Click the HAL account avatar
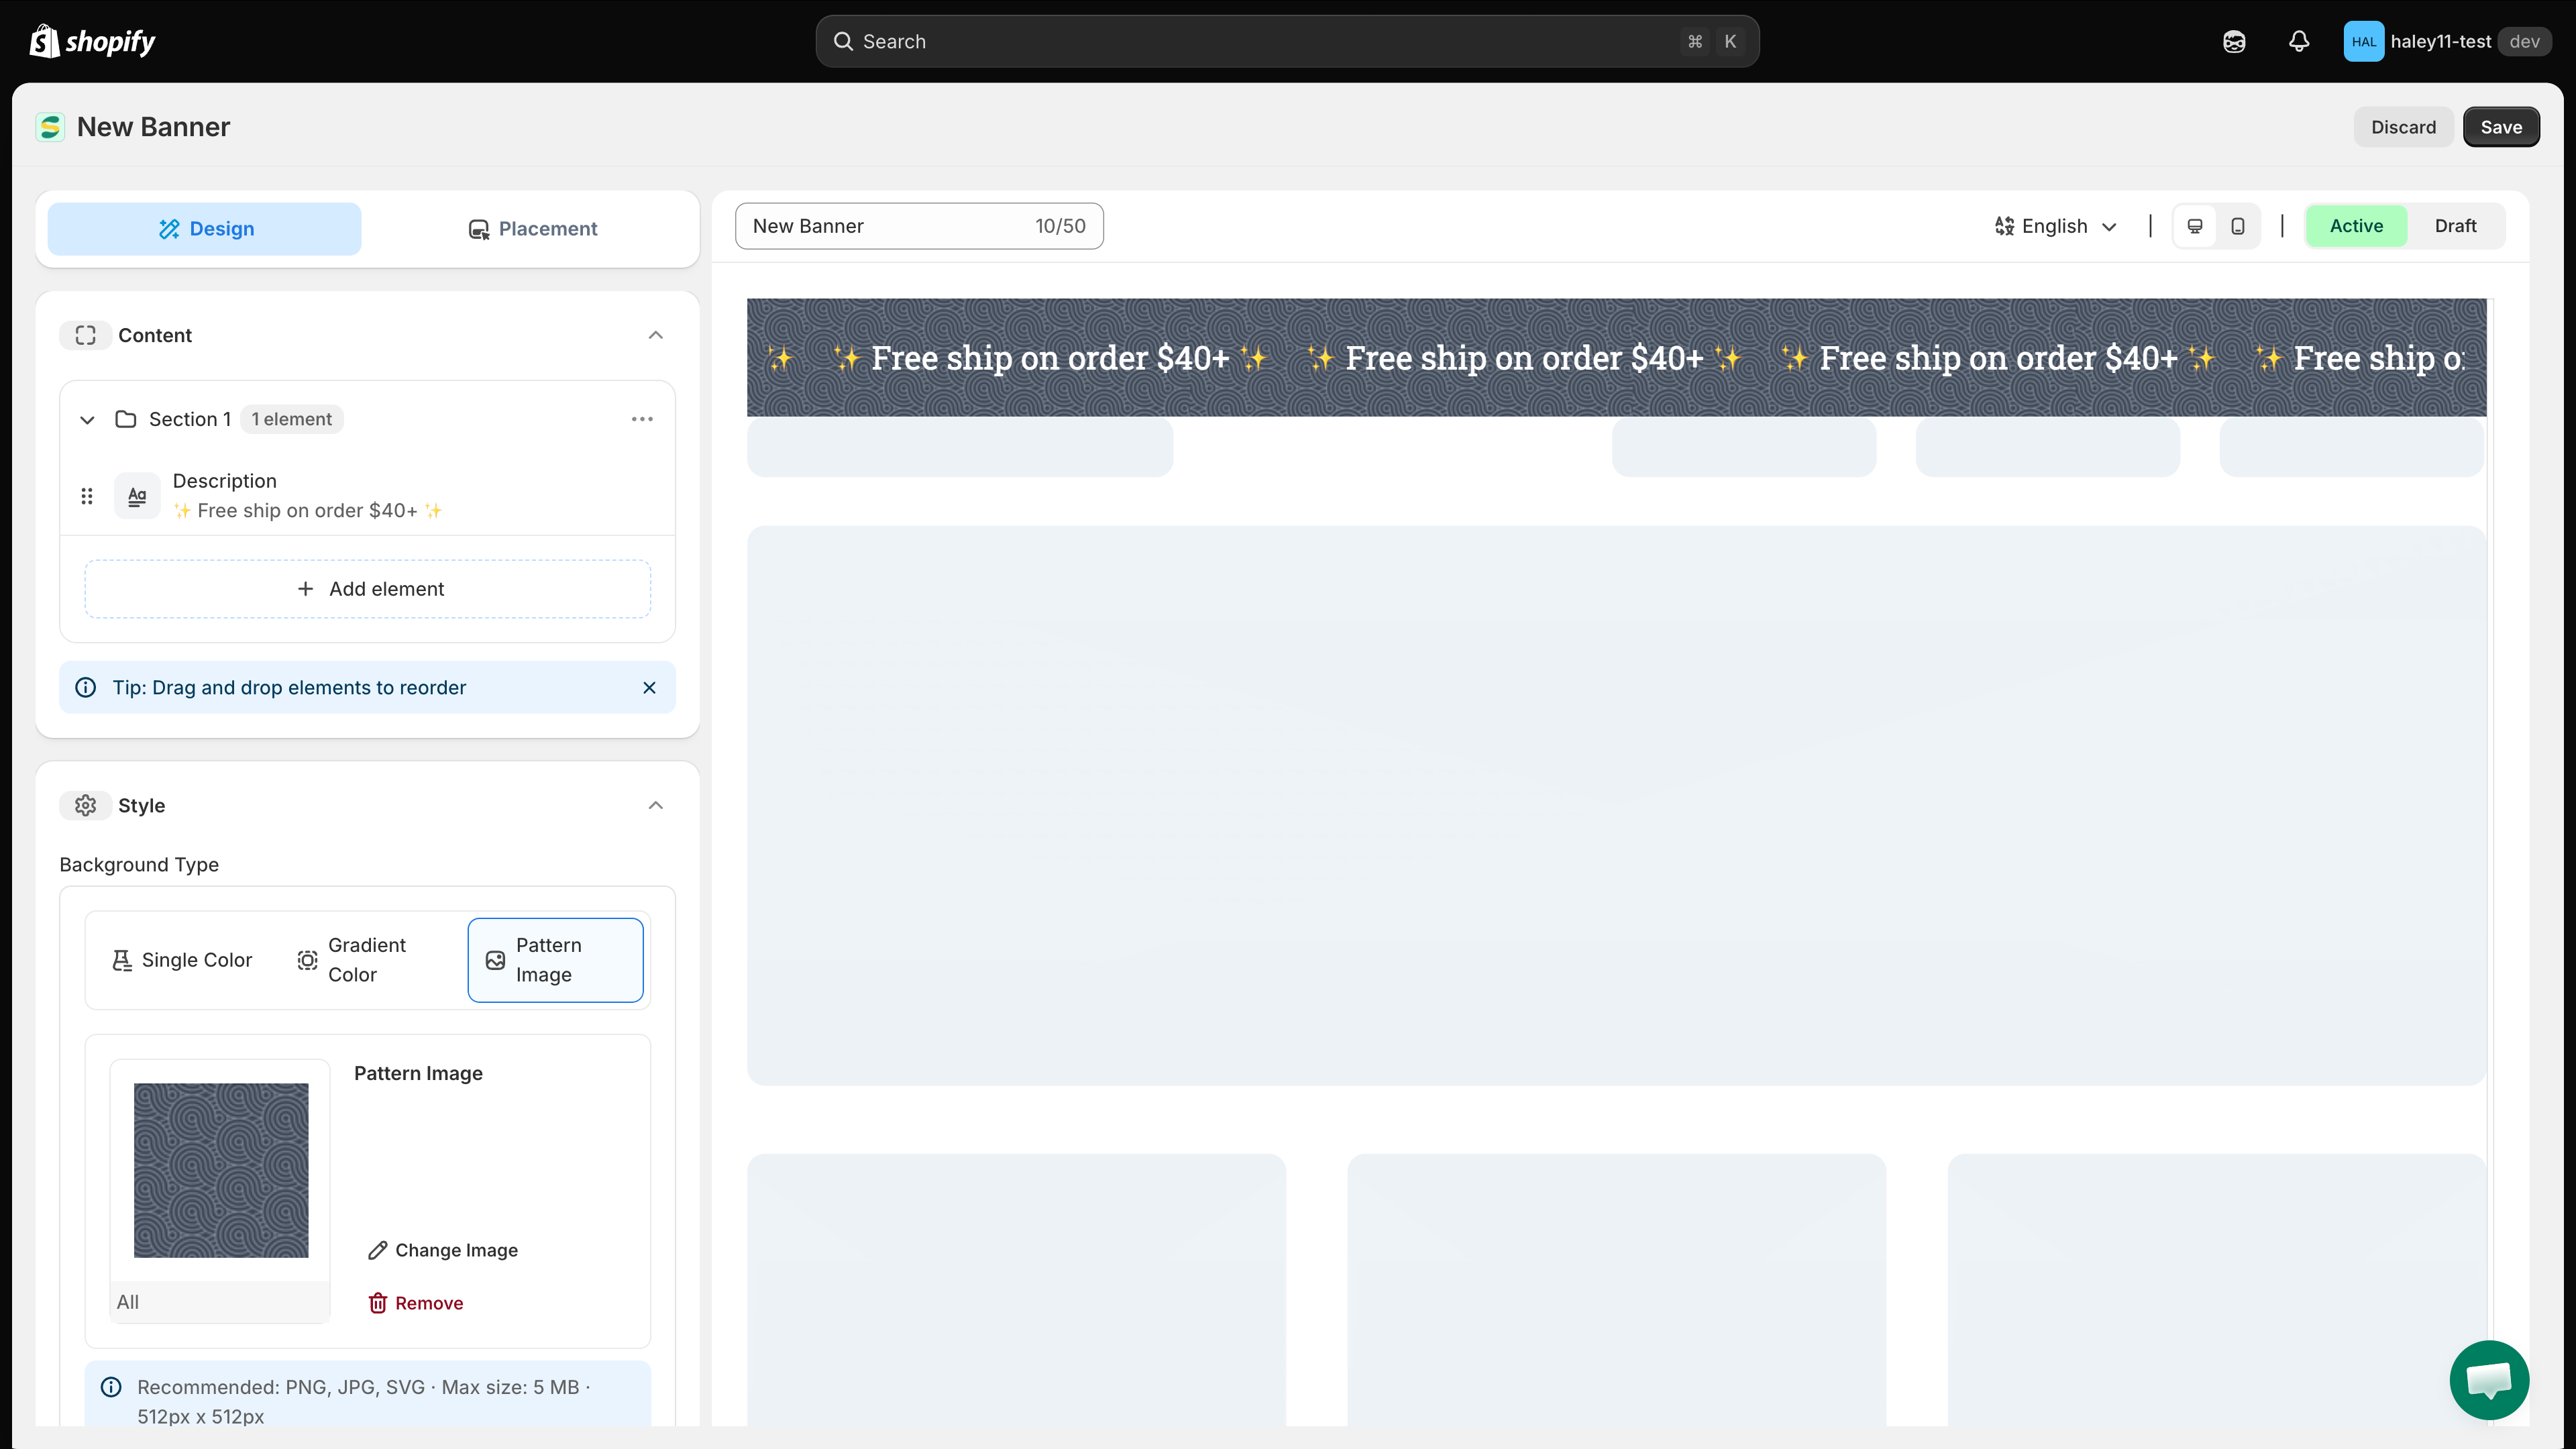Screen dimensions: 2576x1449 tap(2364, 41)
